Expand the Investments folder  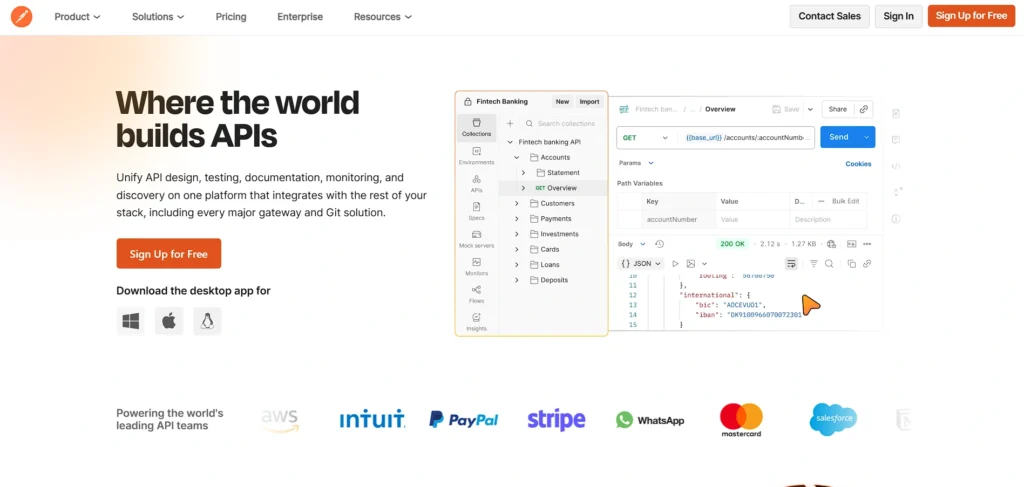coord(517,234)
